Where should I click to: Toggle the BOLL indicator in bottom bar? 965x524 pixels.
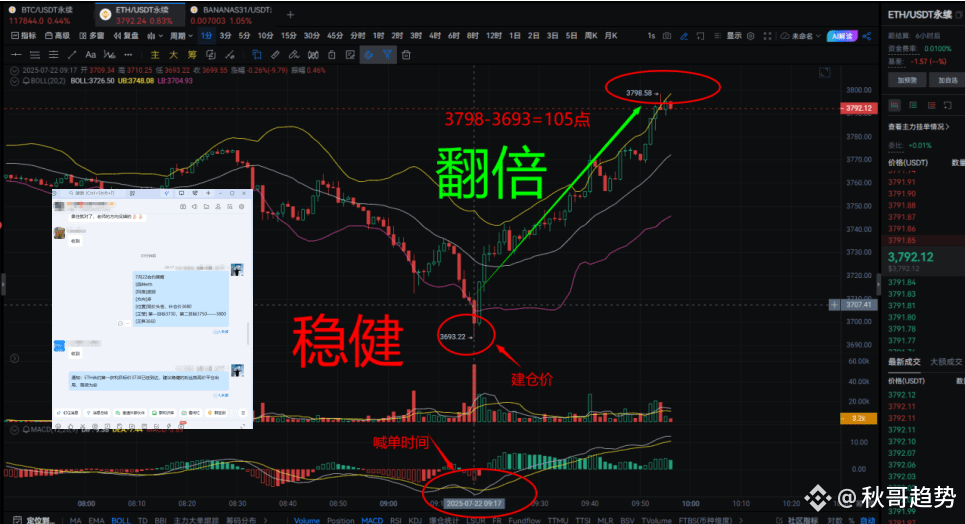point(121,520)
